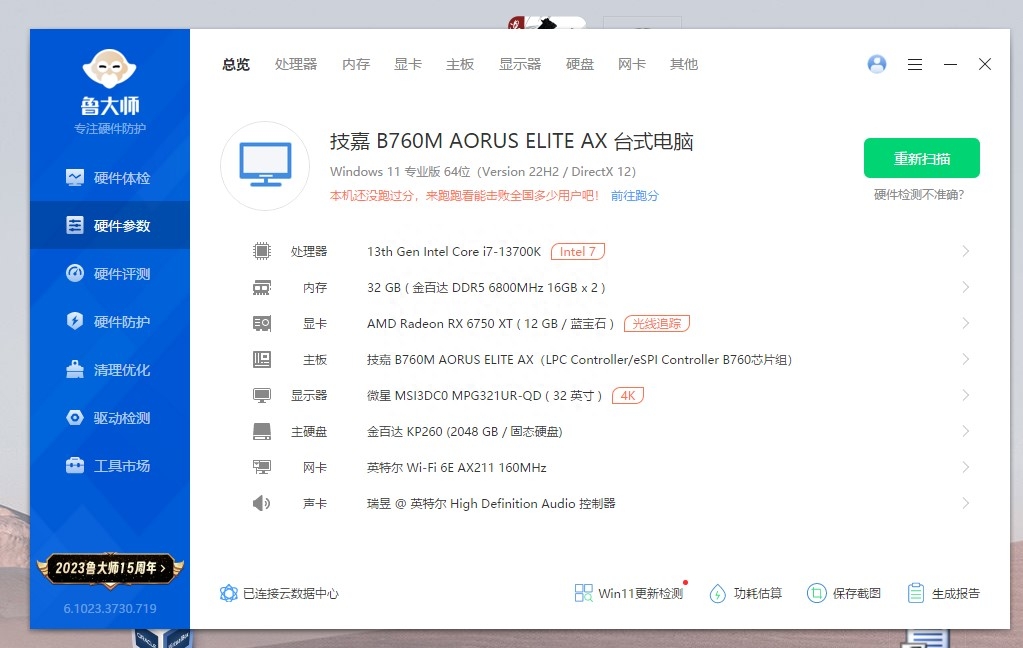Expand the 主板 row chevron
The image size is (1023, 648).
click(966, 359)
